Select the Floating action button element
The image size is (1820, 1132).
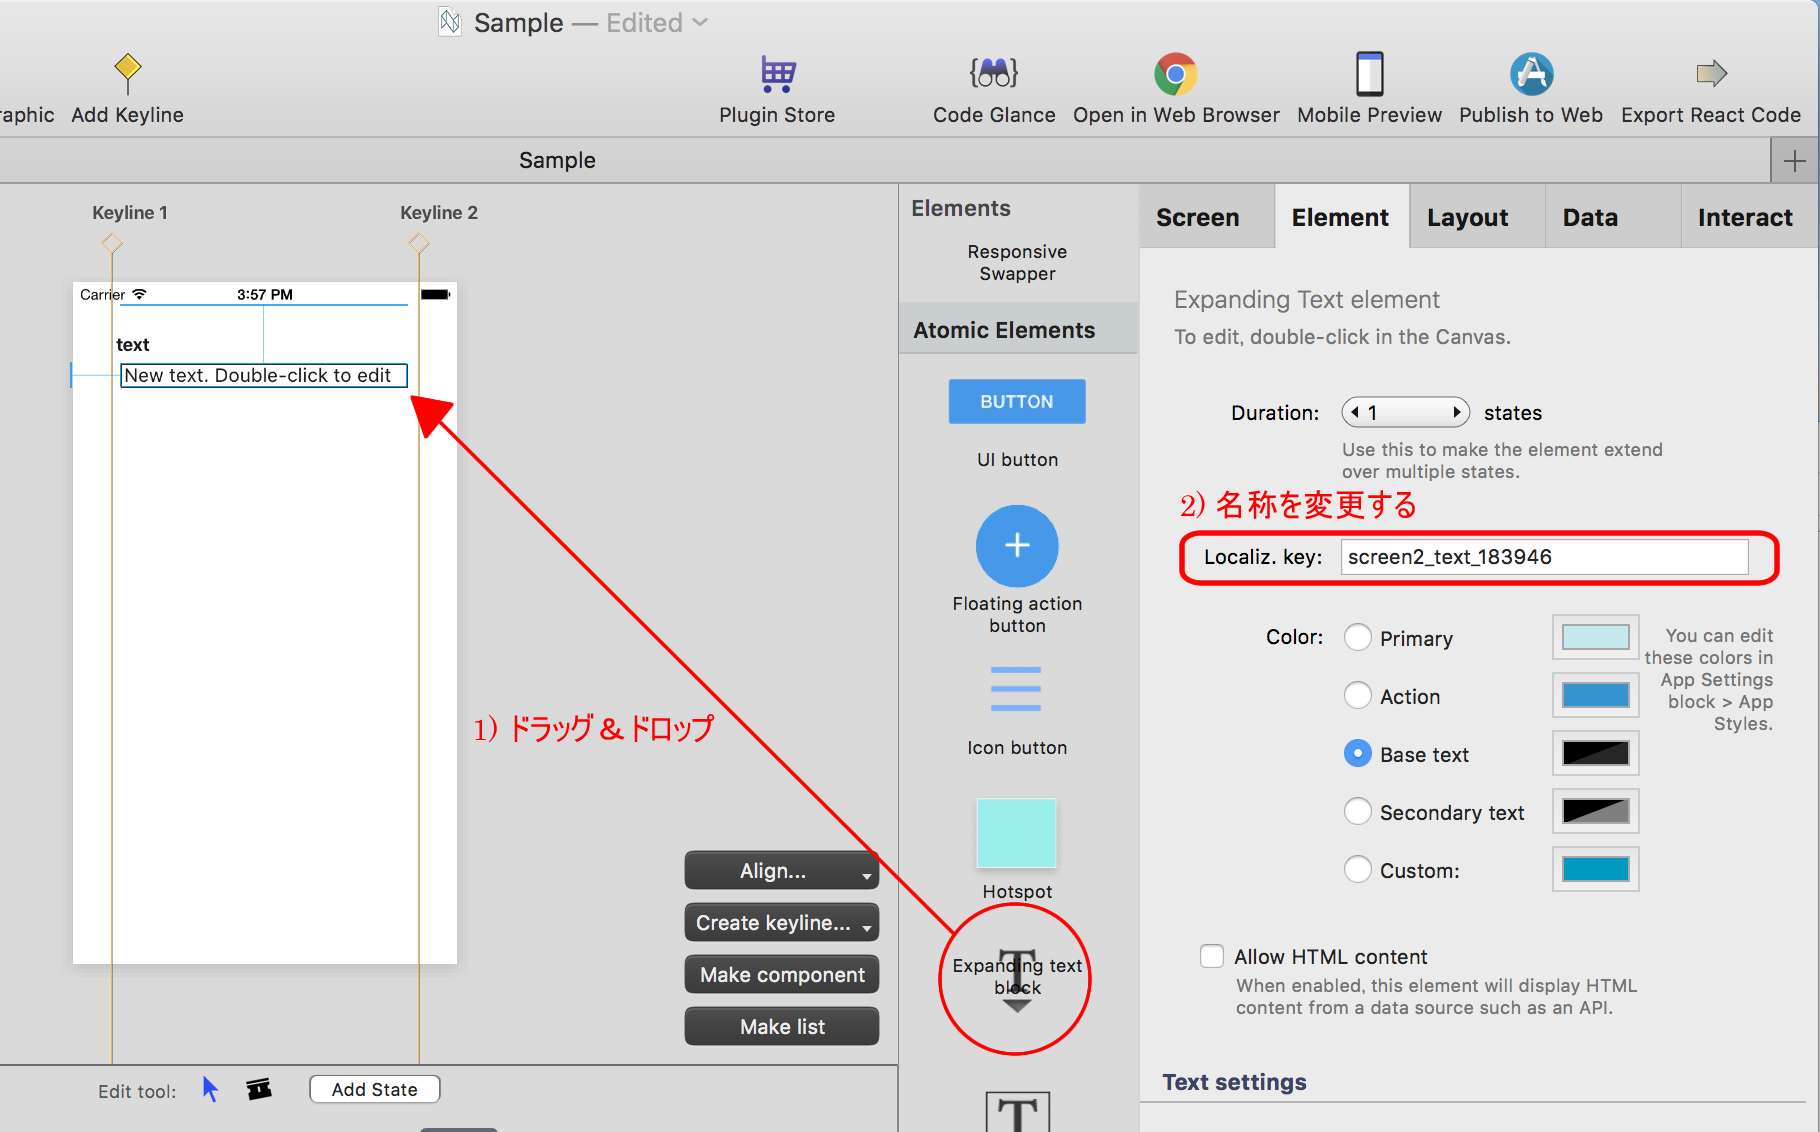pyautogui.click(x=1016, y=546)
